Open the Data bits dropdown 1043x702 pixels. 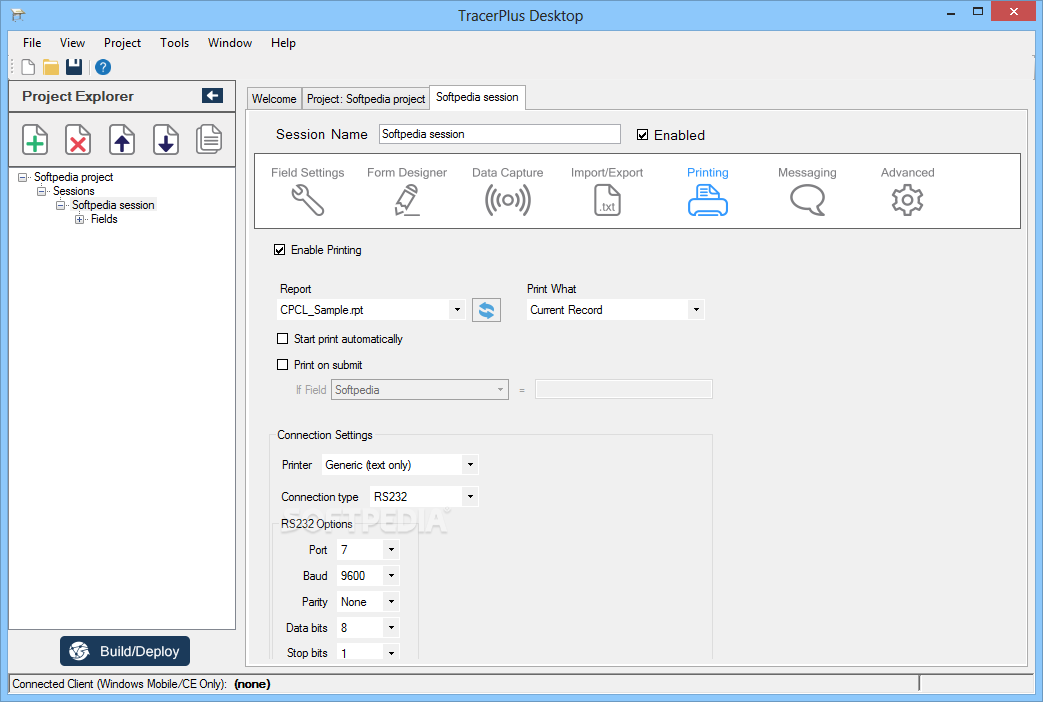tap(391, 627)
